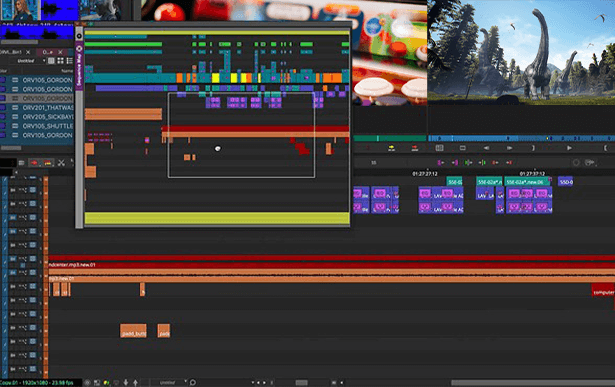This screenshot has height=387, width=615.
Task: Open the Untitled timeline view dropdown at the bottom
Action: pos(170,382)
